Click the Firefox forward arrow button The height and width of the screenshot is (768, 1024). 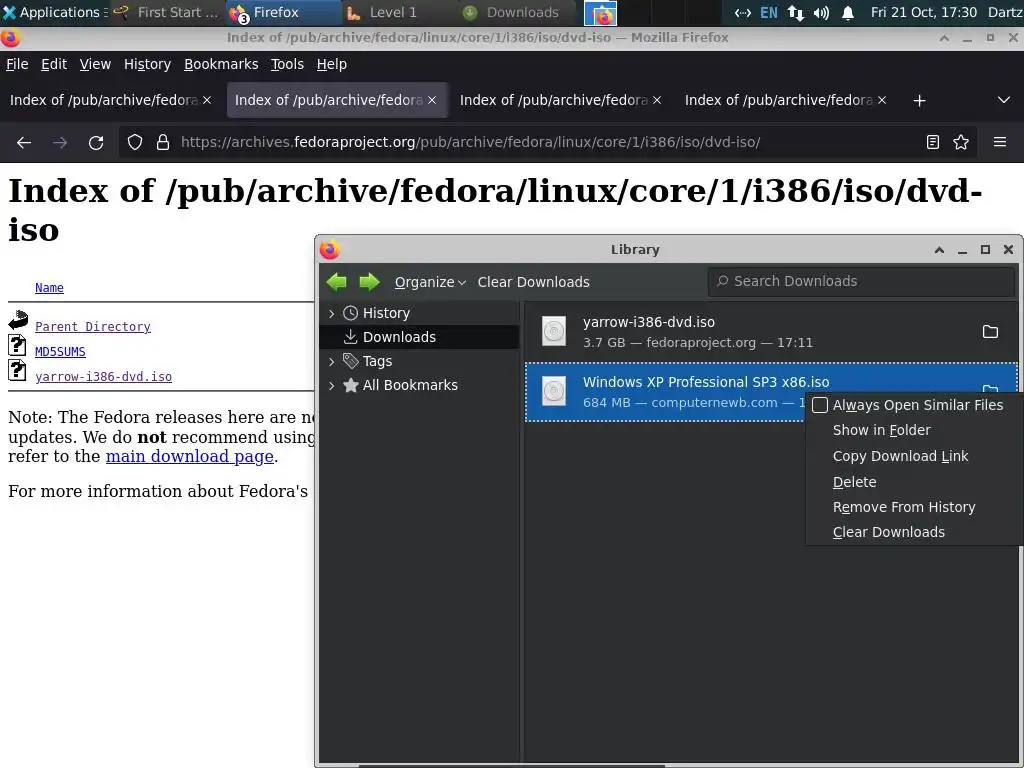click(60, 142)
